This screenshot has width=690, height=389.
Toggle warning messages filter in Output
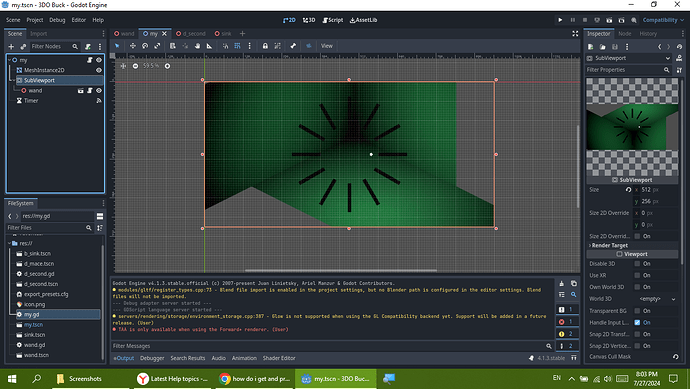(x=567, y=334)
